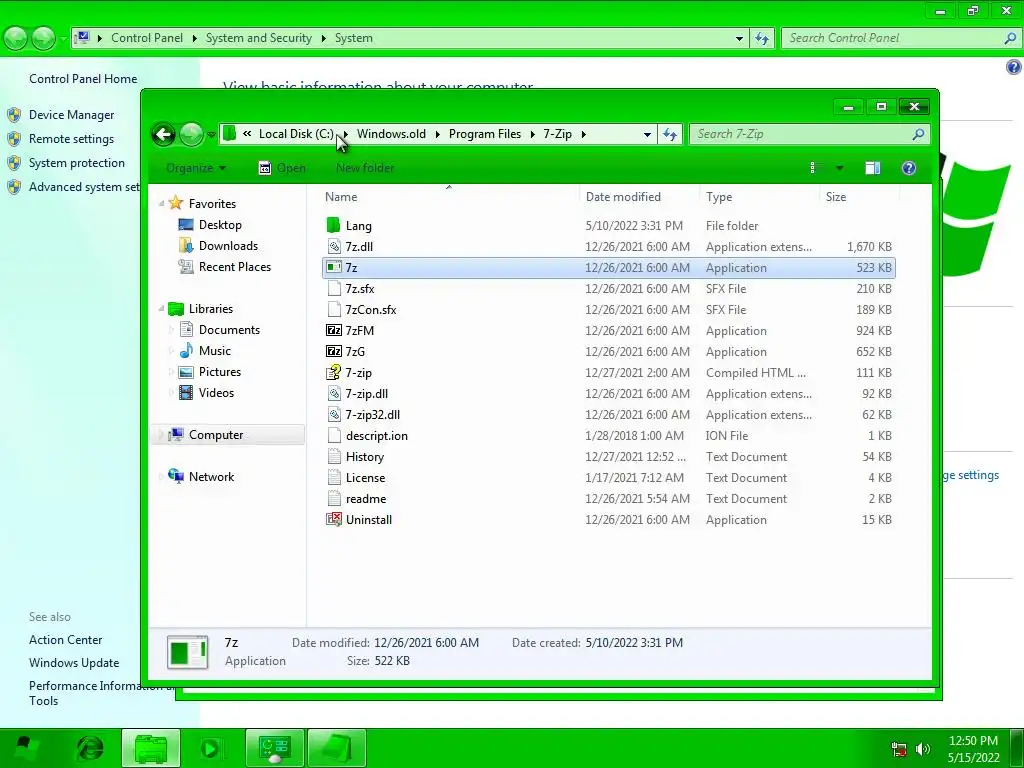Select Recent Places in Favorites
The image size is (1024, 768).
point(234,266)
